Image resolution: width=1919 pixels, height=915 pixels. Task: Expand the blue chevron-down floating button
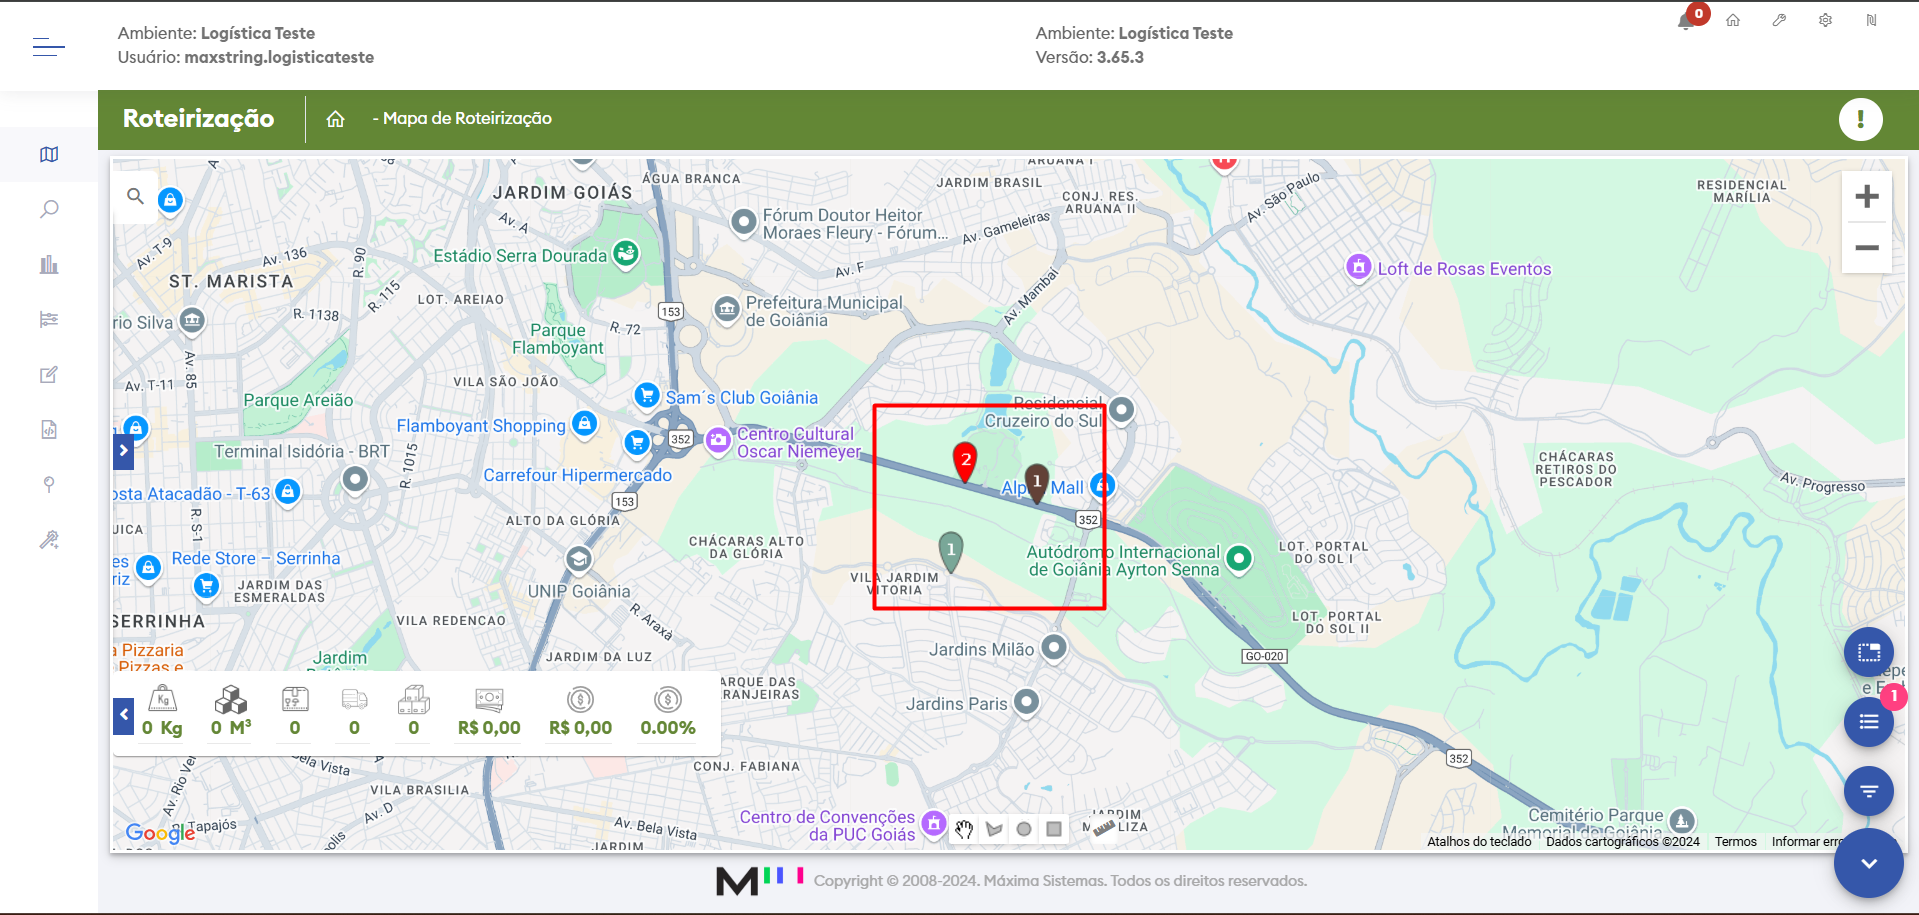coord(1868,863)
